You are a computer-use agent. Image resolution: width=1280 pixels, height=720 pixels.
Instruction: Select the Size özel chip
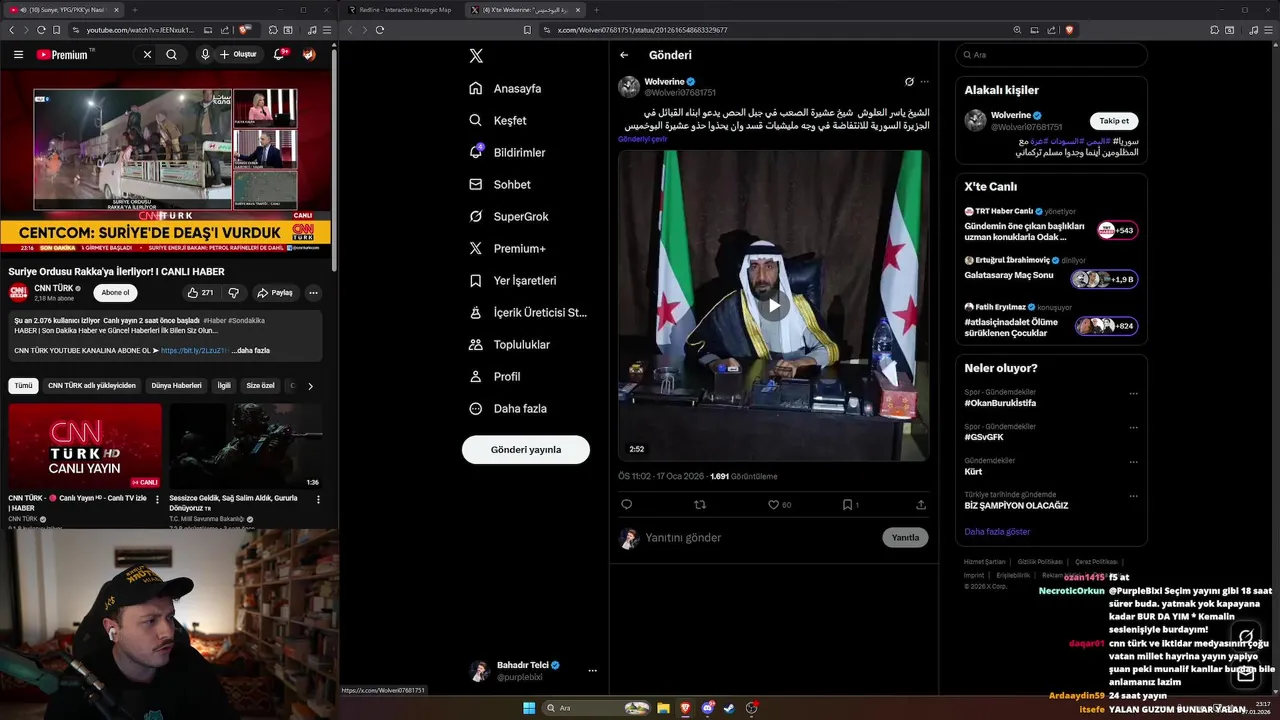[260, 385]
